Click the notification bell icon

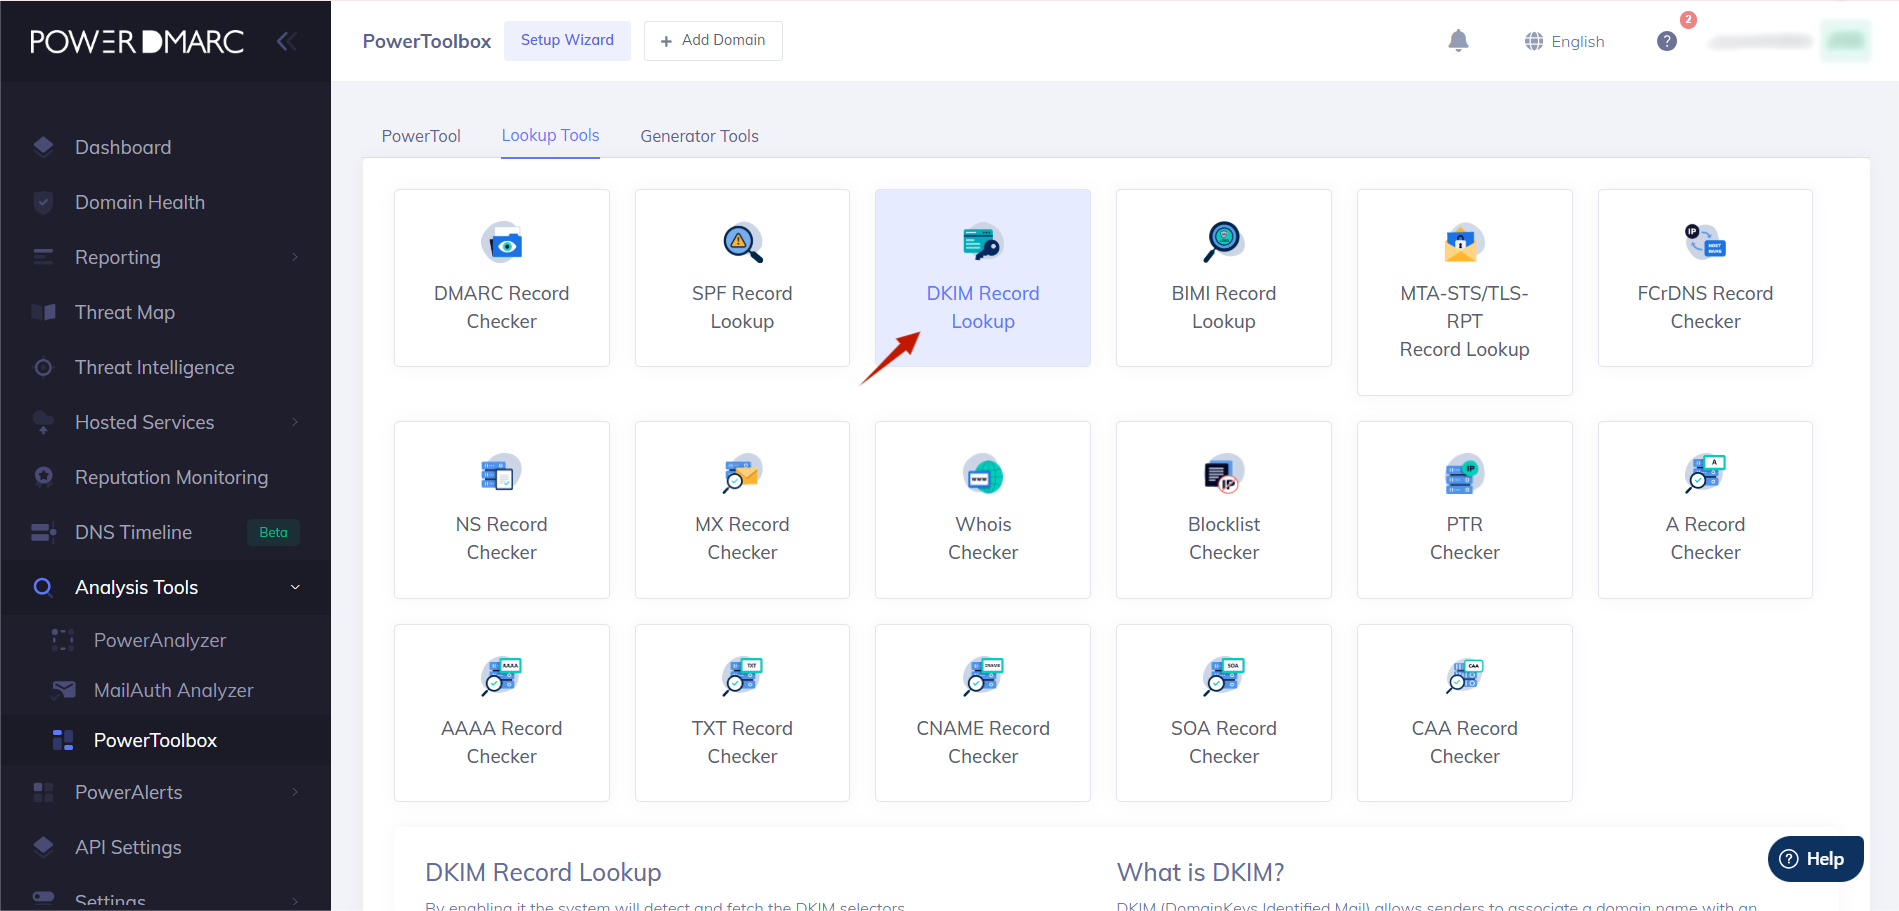click(x=1458, y=41)
